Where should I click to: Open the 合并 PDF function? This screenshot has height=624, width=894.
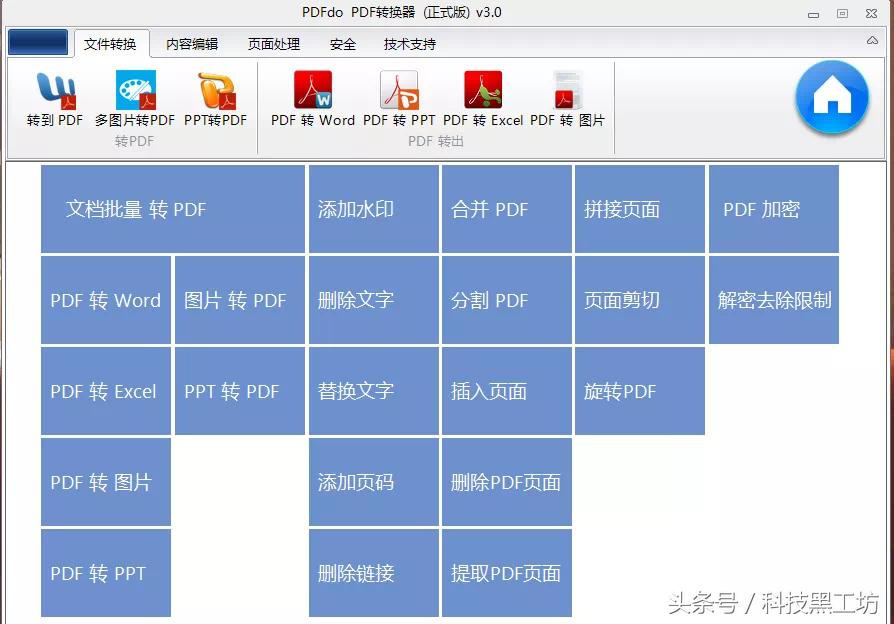pos(506,209)
